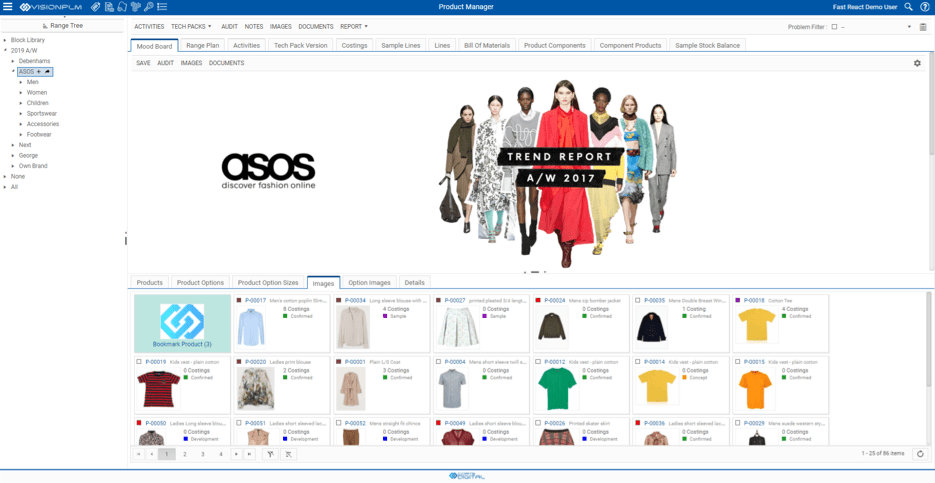Click the clipboard icon beside Problem Filter

pyautogui.click(x=923, y=27)
